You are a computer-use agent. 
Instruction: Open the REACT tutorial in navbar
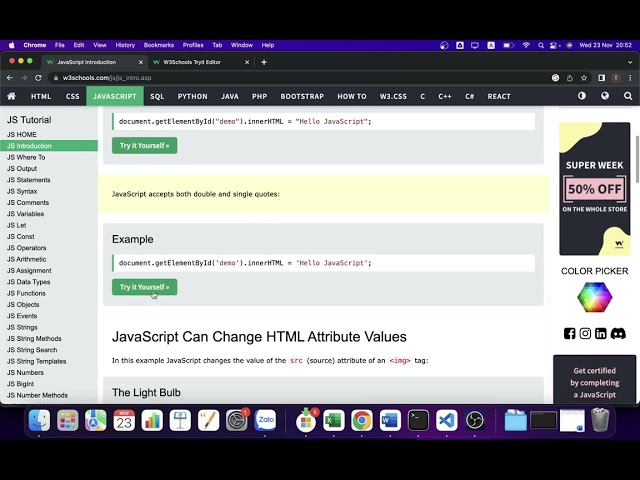499,96
